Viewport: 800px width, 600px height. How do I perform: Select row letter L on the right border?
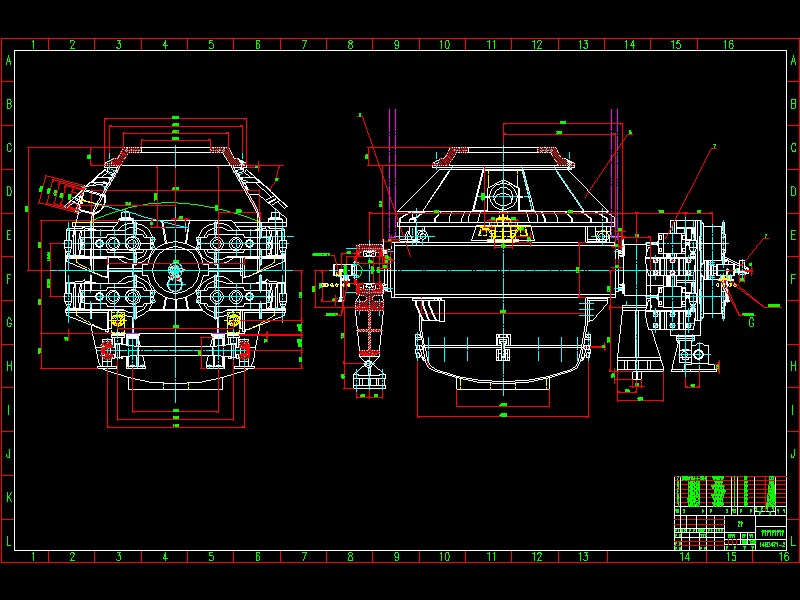pyautogui.click(x=792, y=540)
